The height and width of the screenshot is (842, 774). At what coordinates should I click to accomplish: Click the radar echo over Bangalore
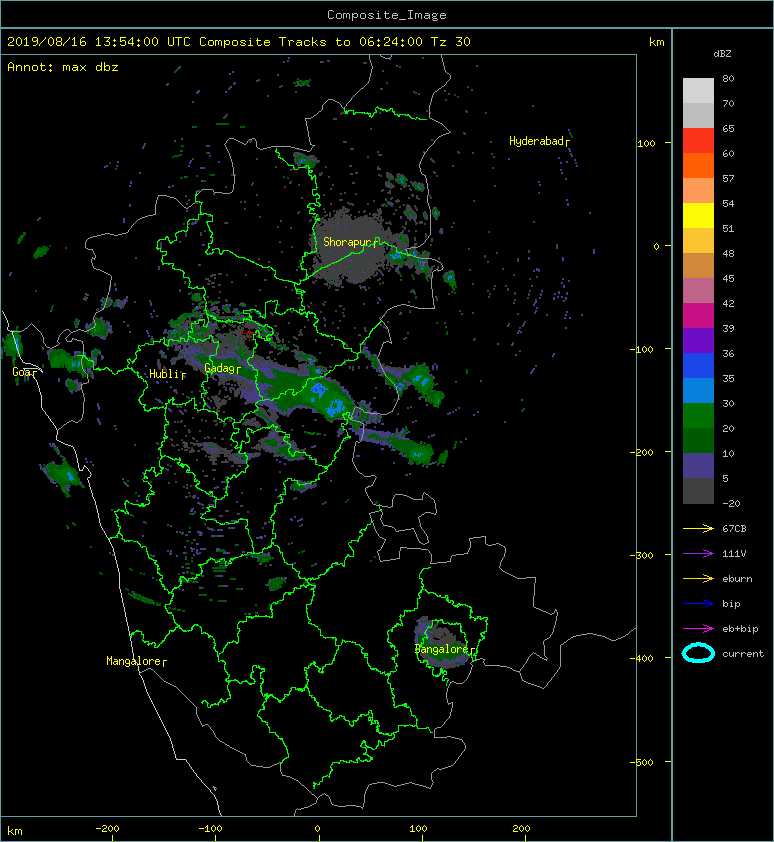click(x=442, y=642)
